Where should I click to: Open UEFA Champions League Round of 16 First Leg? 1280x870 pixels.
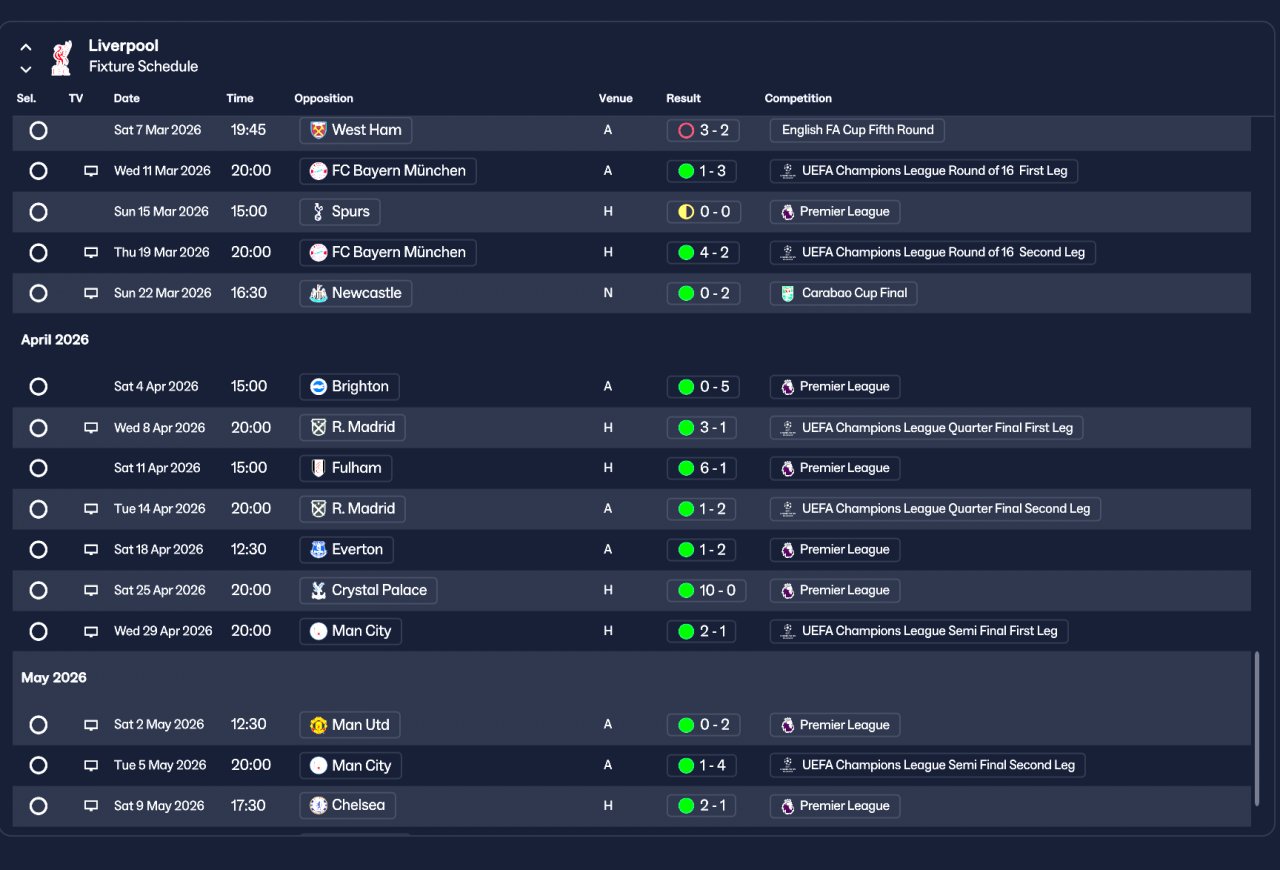923,171
